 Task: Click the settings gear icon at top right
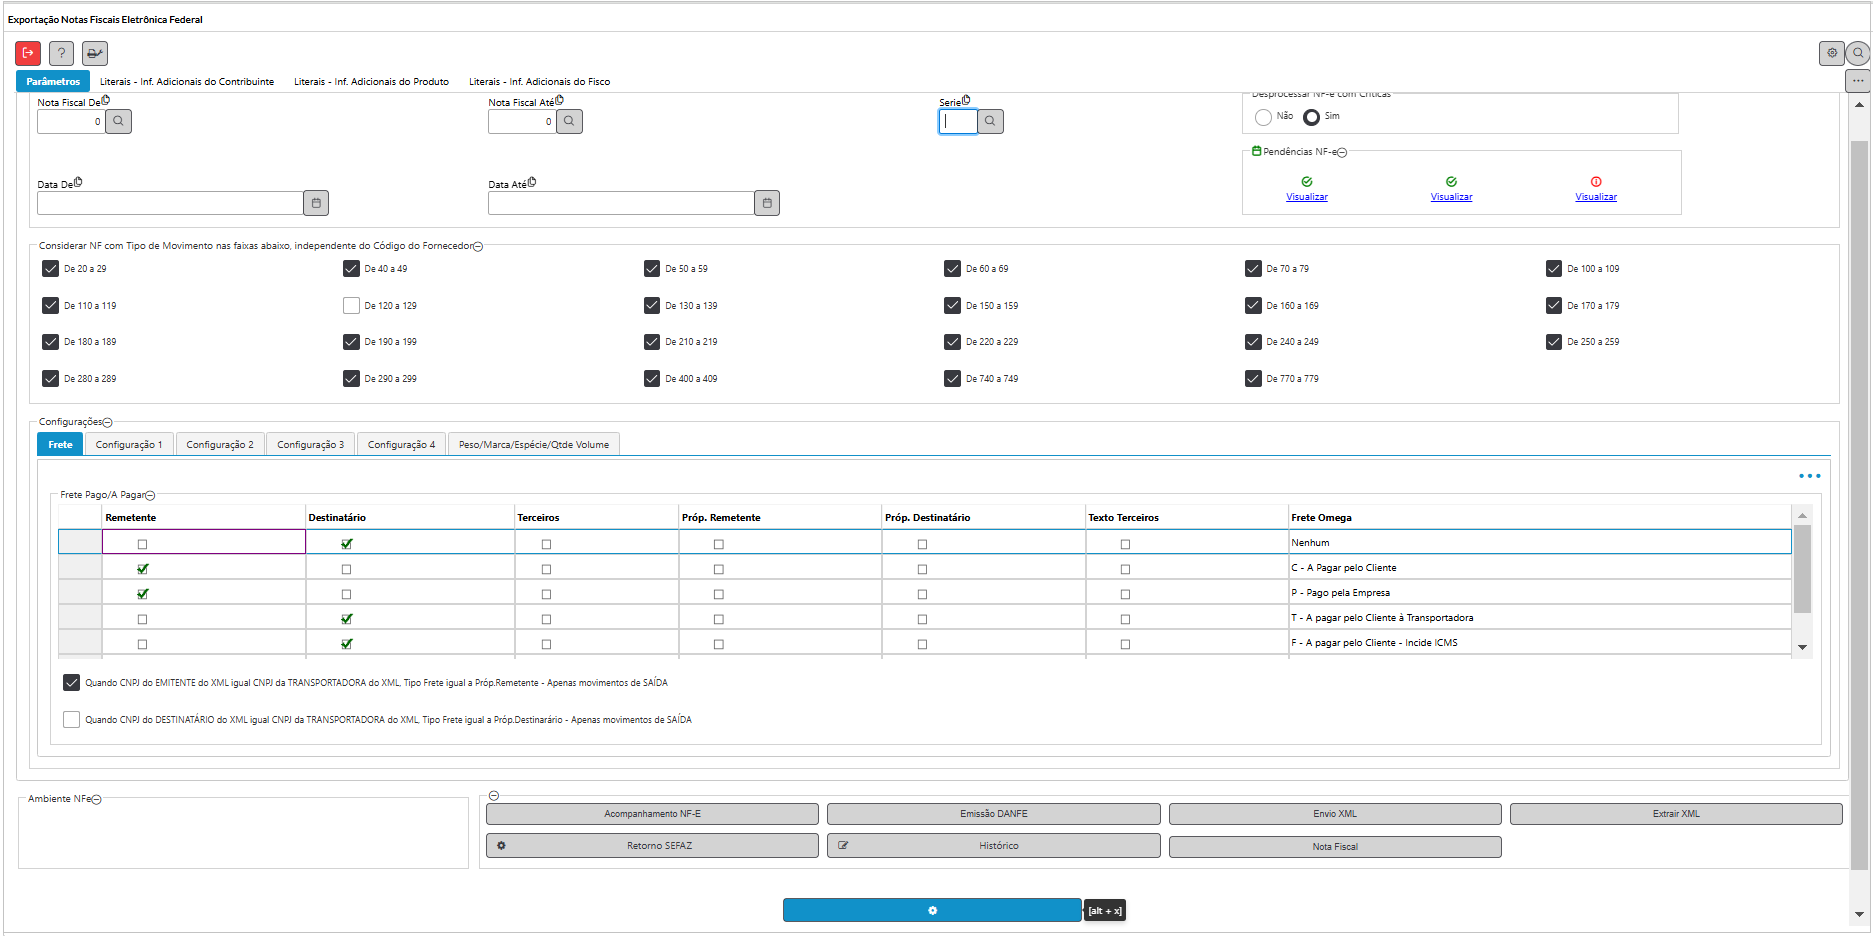[1831, 53]
